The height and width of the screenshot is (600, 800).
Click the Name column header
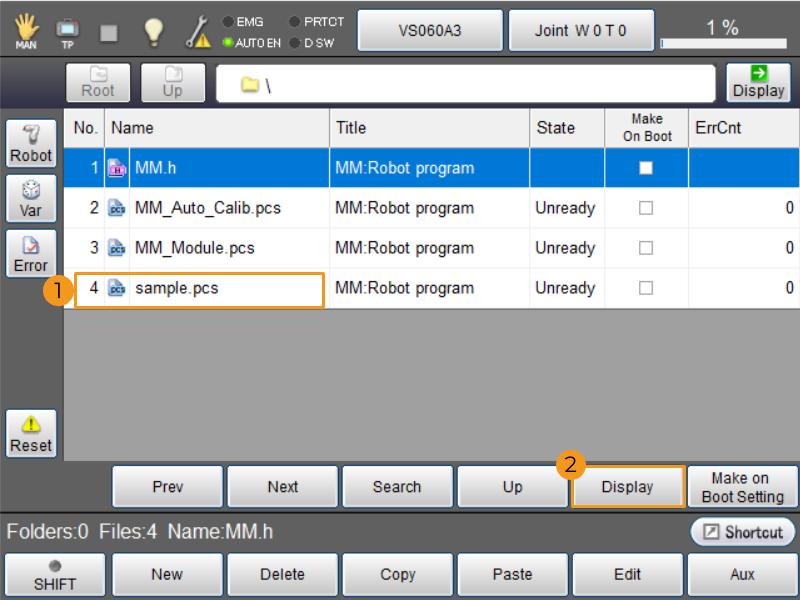click(x=217, y=128)
